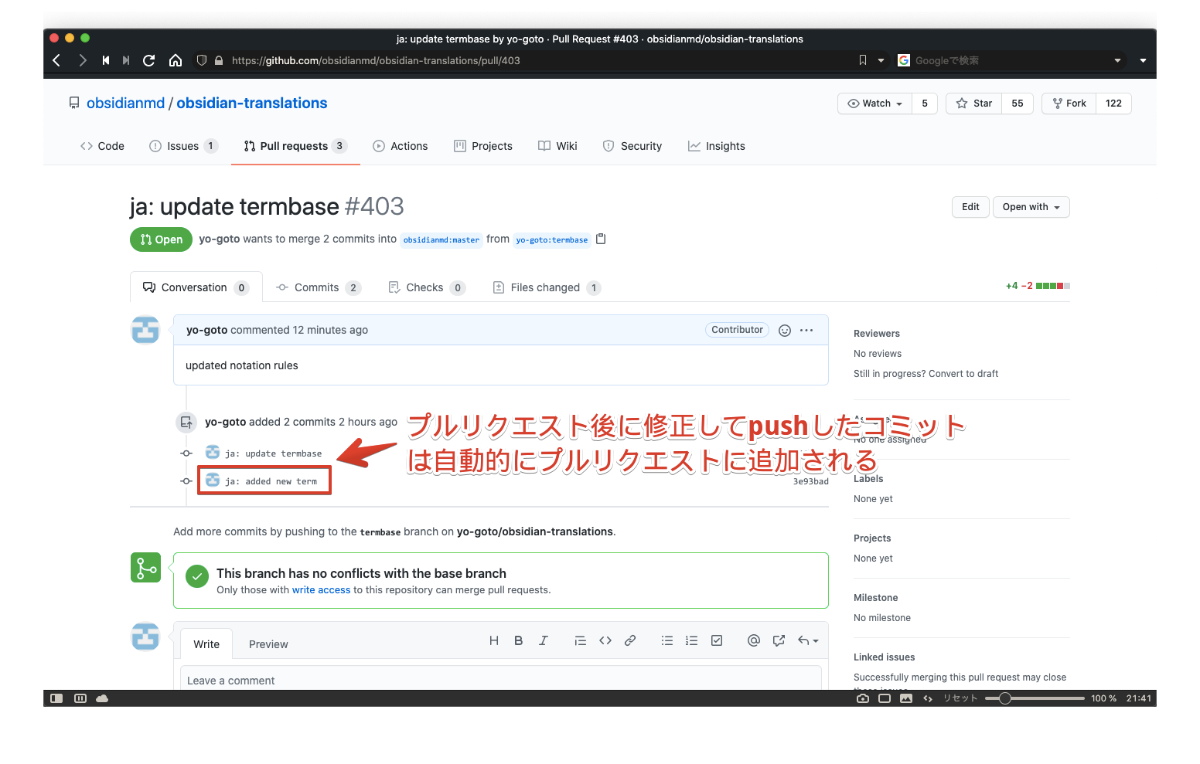Click the forks count 122
Image resolution: width=1200 pixels, height=764 pixels.
(x=1113, y=104)
